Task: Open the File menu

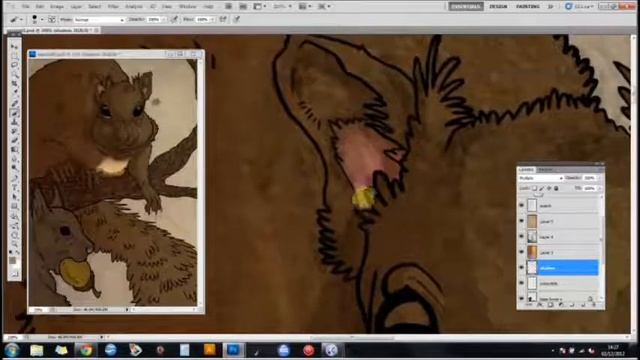Action: (26, 7)
